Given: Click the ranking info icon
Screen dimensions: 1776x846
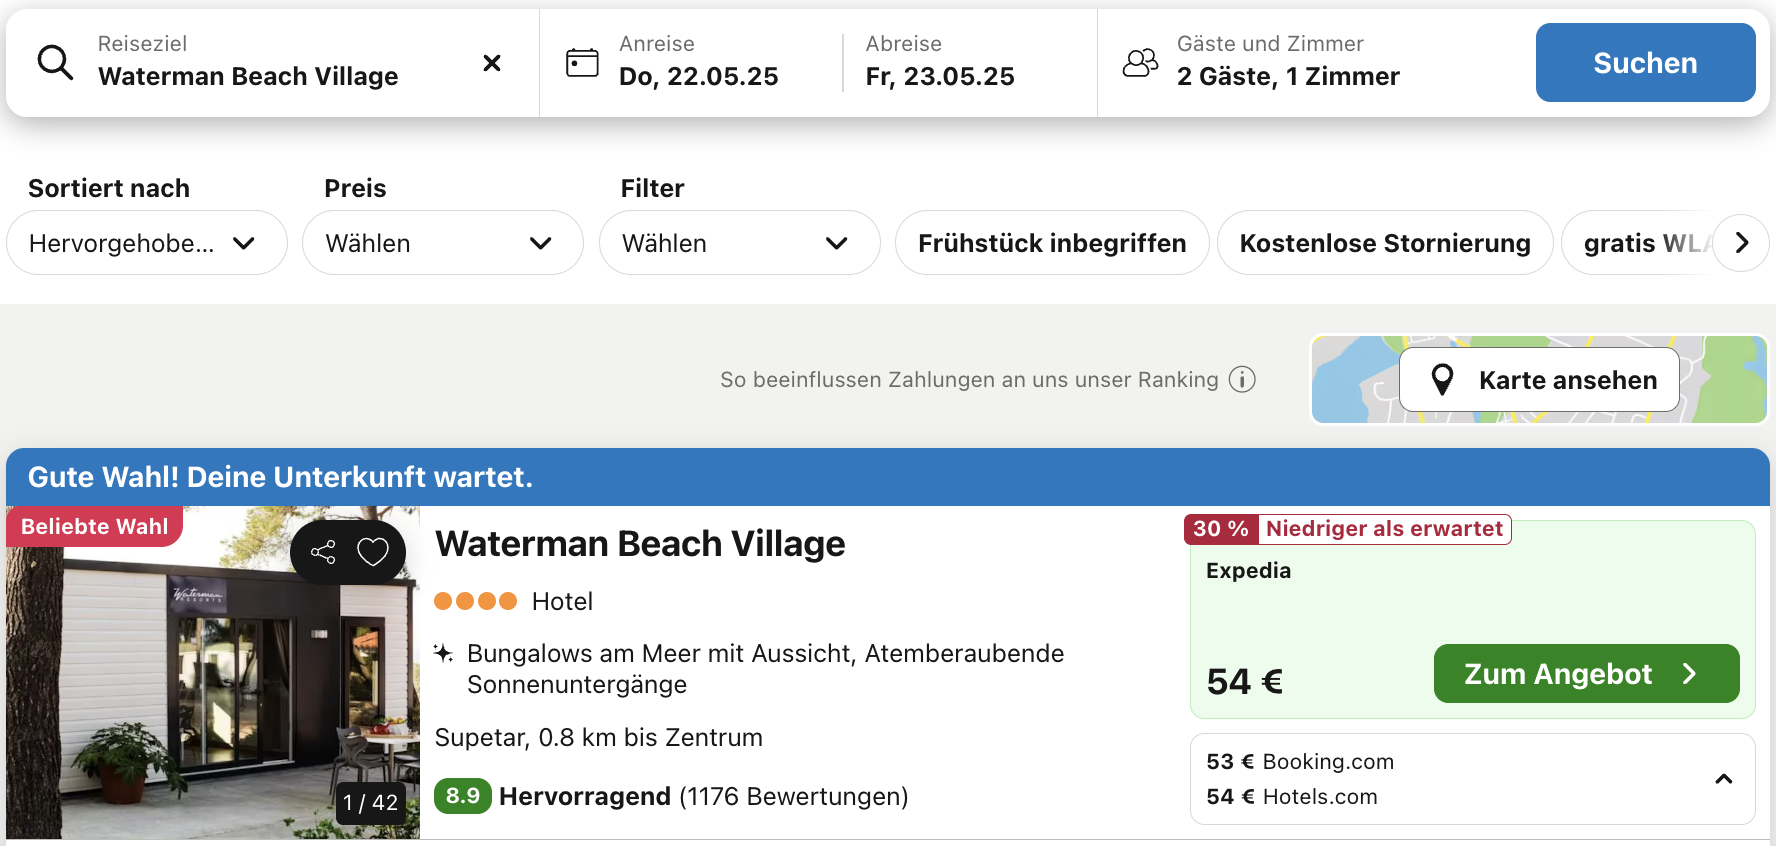Looking at the screenshot, I should pyautogui.click(x=1242, y=380).
